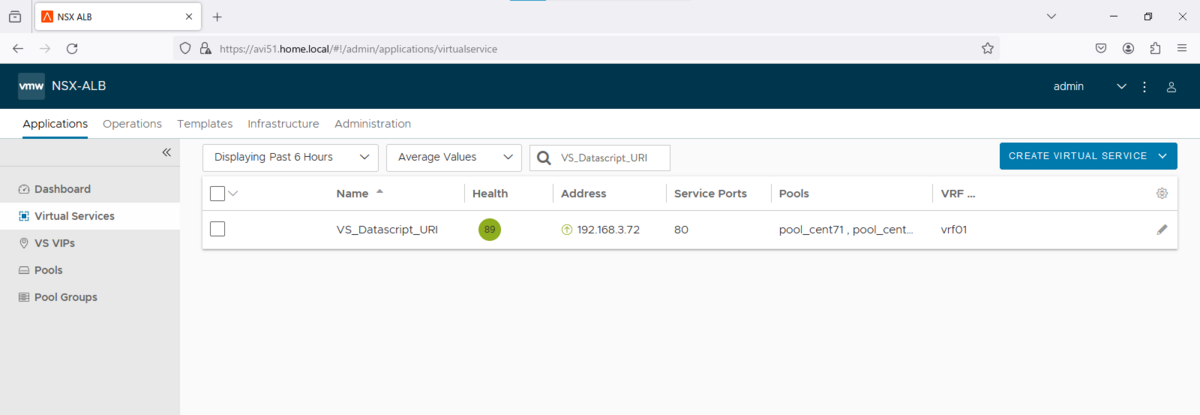Open the Firefox account icon
Screen dimensions: 1200x415
pyautogui.click(x=1128, y=48)
